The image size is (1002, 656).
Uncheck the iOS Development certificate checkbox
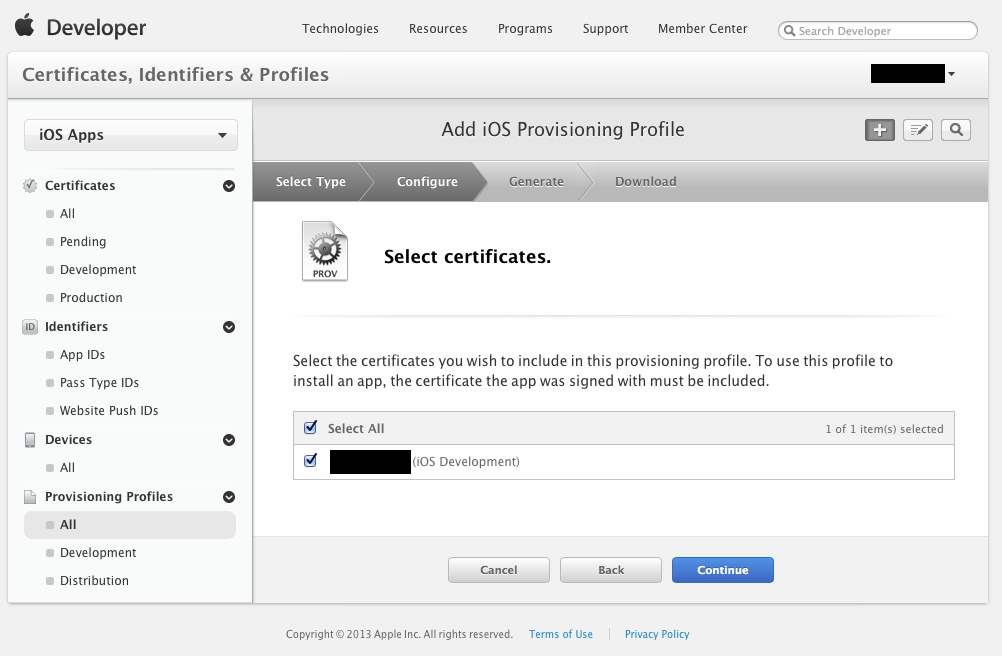(311, 461)
